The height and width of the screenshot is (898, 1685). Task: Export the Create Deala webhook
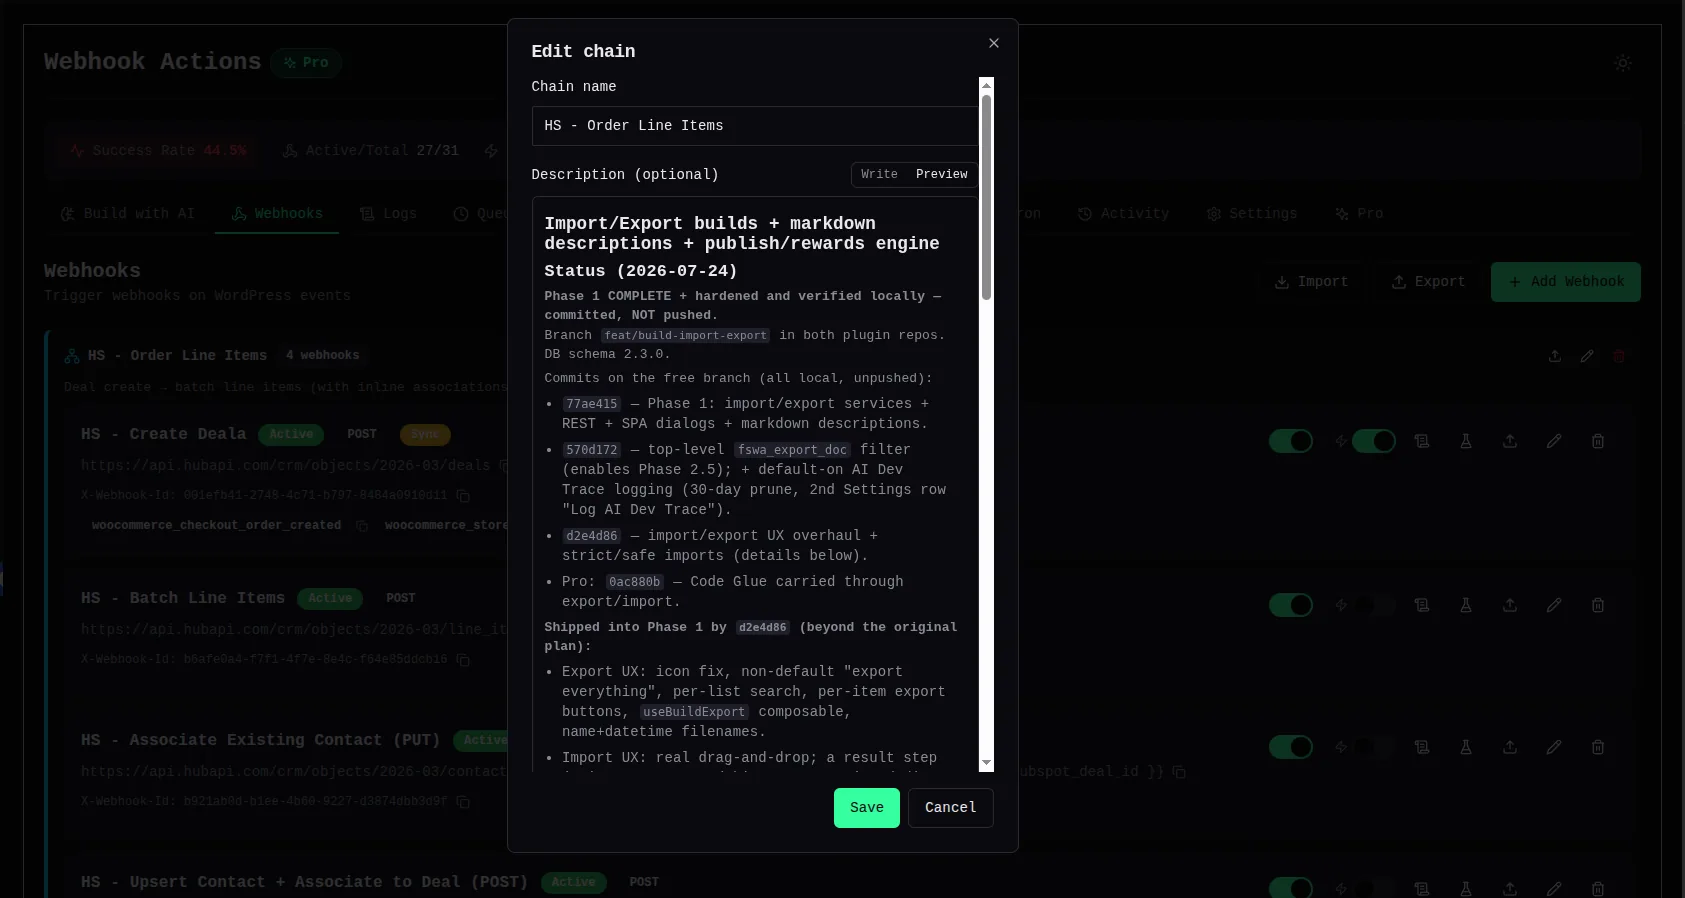point(1510,441)
